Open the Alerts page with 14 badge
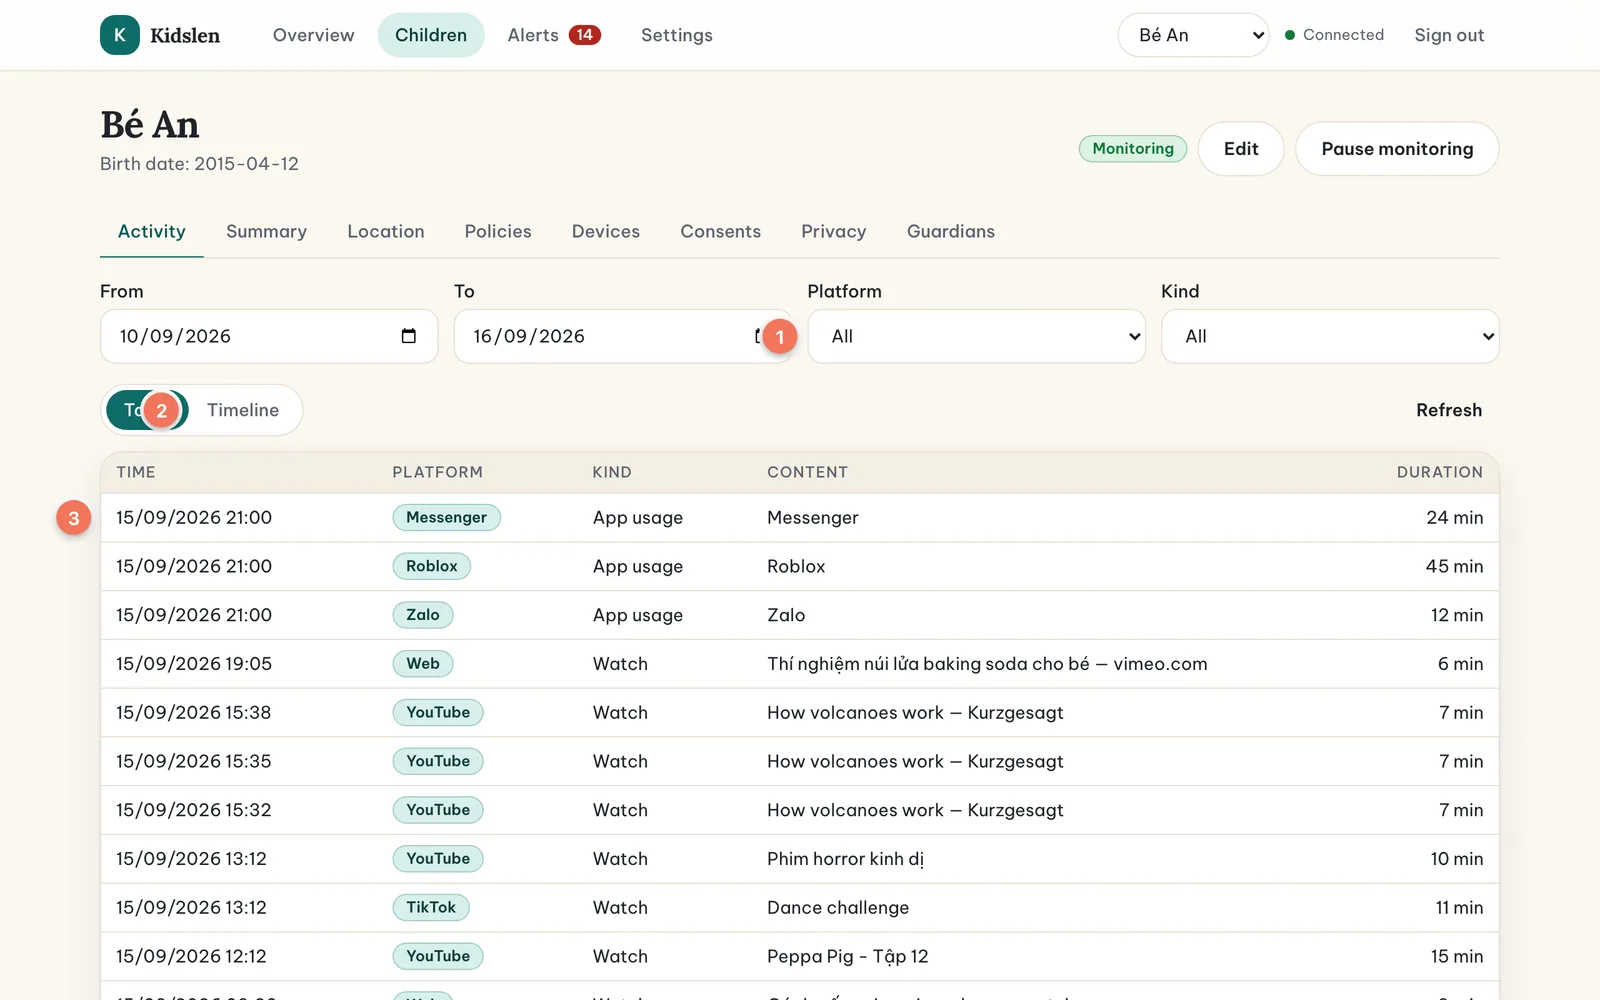This screenshot has height=1000, width=1600. (x=554, y=35)
